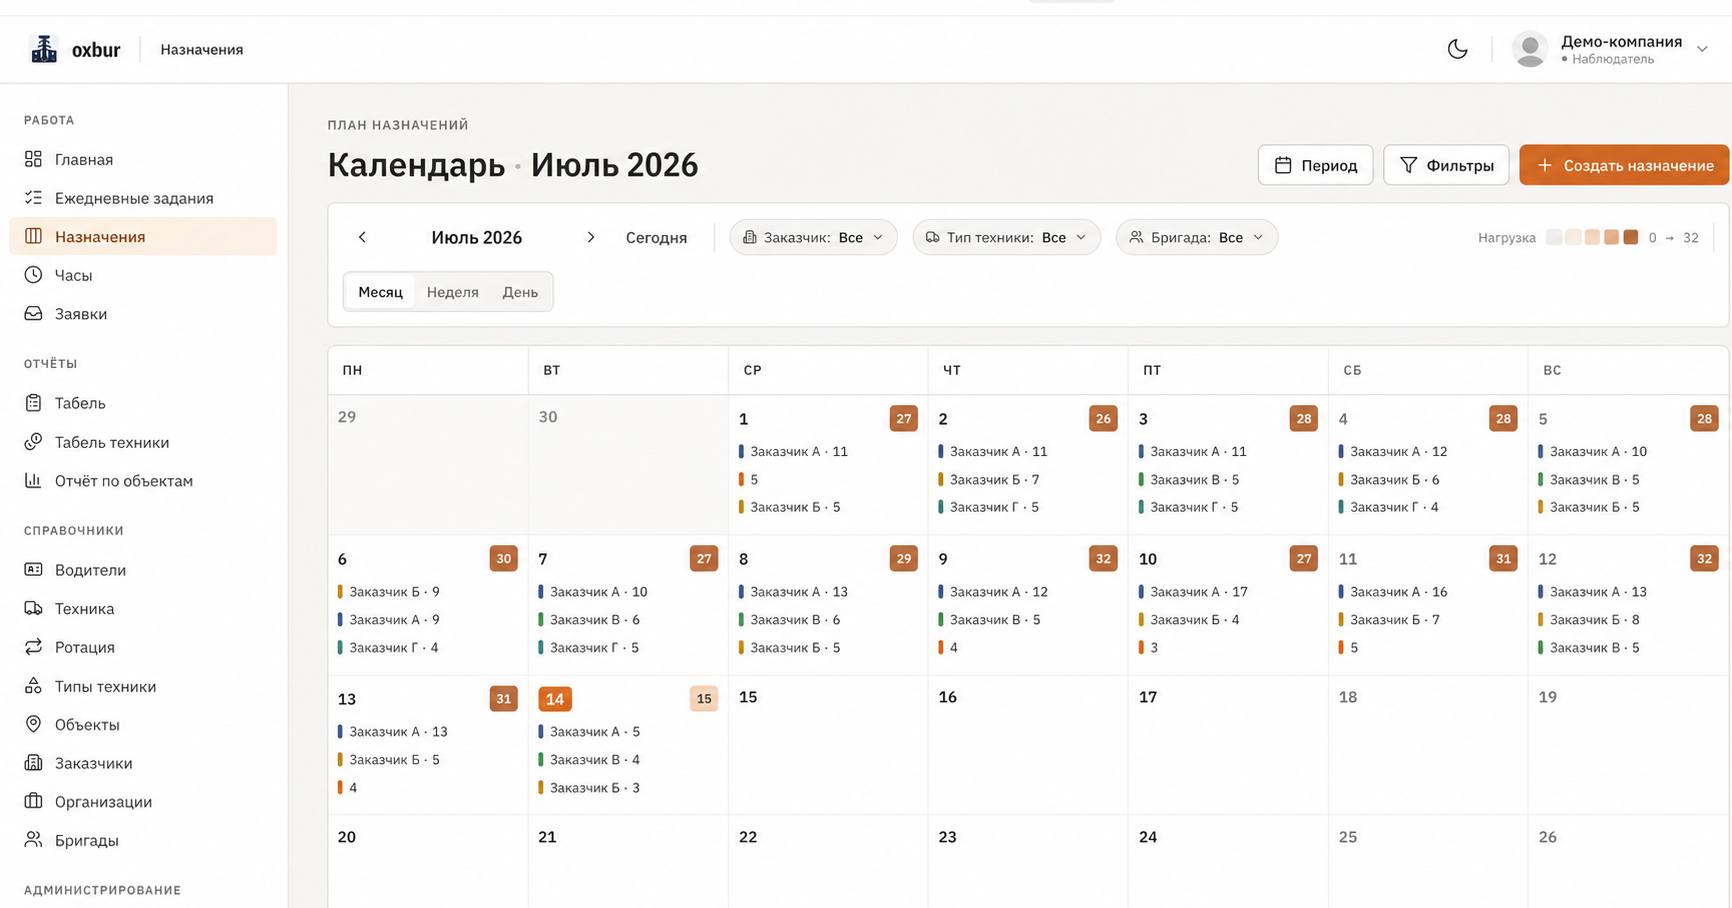Open Заявки inbox icon in sidebar
The image size is (1732, 908).
tap(33, 314)
